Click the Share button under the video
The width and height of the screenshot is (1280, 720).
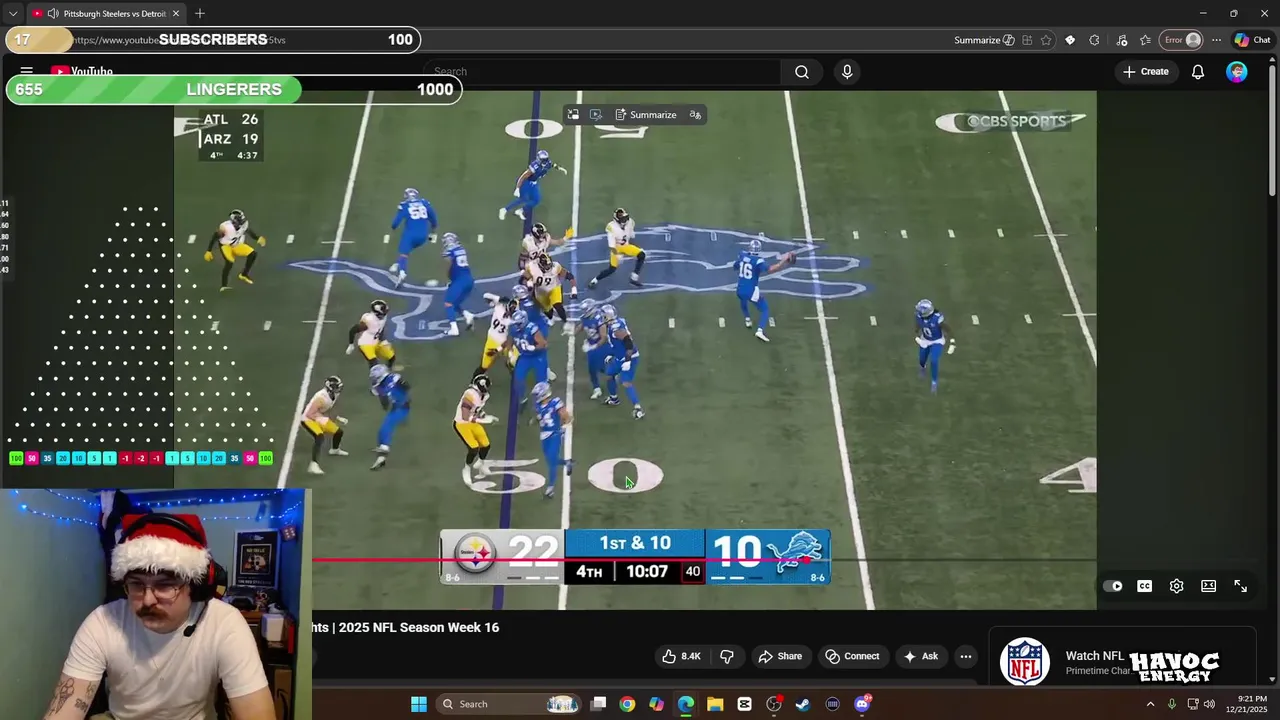pyautogui.click(x=780, y=656)
